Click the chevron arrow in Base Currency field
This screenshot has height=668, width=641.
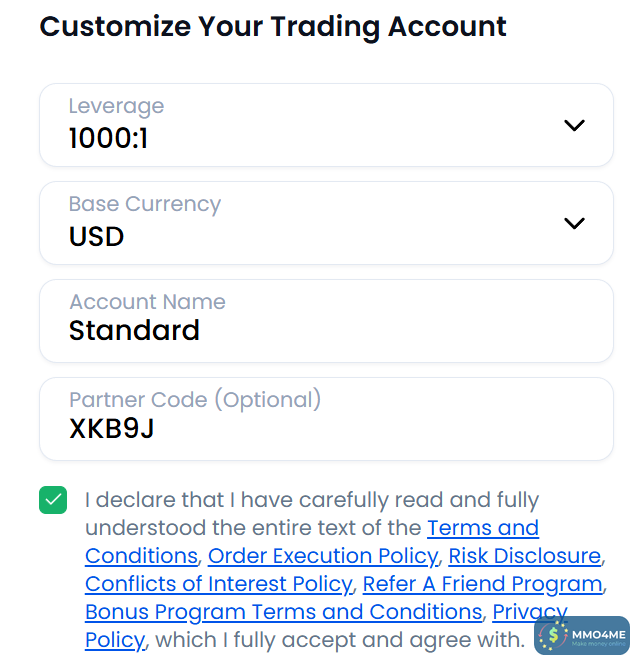574,223
